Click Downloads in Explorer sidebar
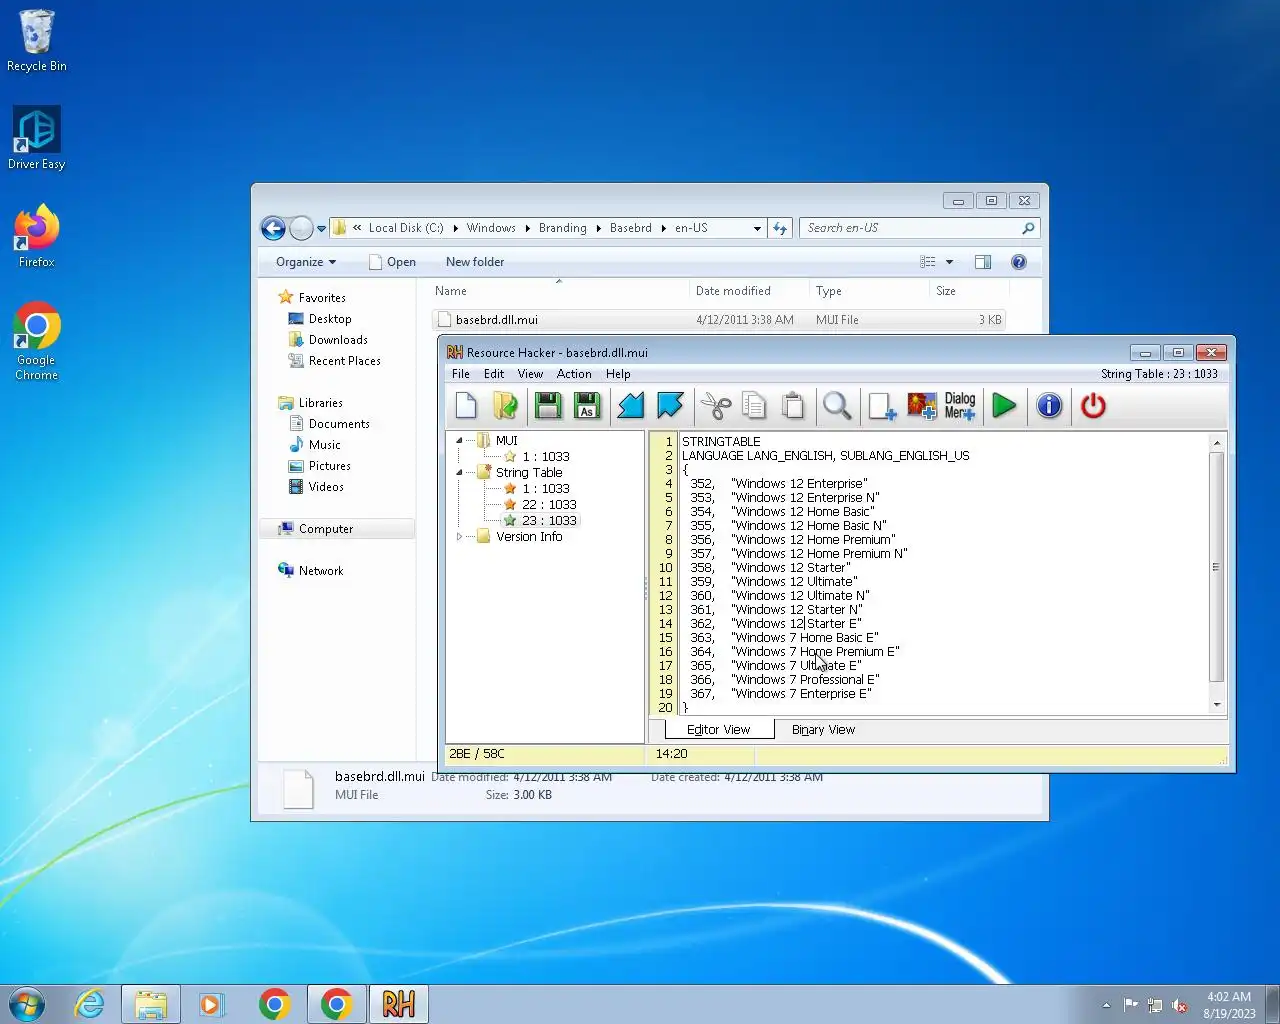This screenshot has width=1280, height=1024. 338,340
